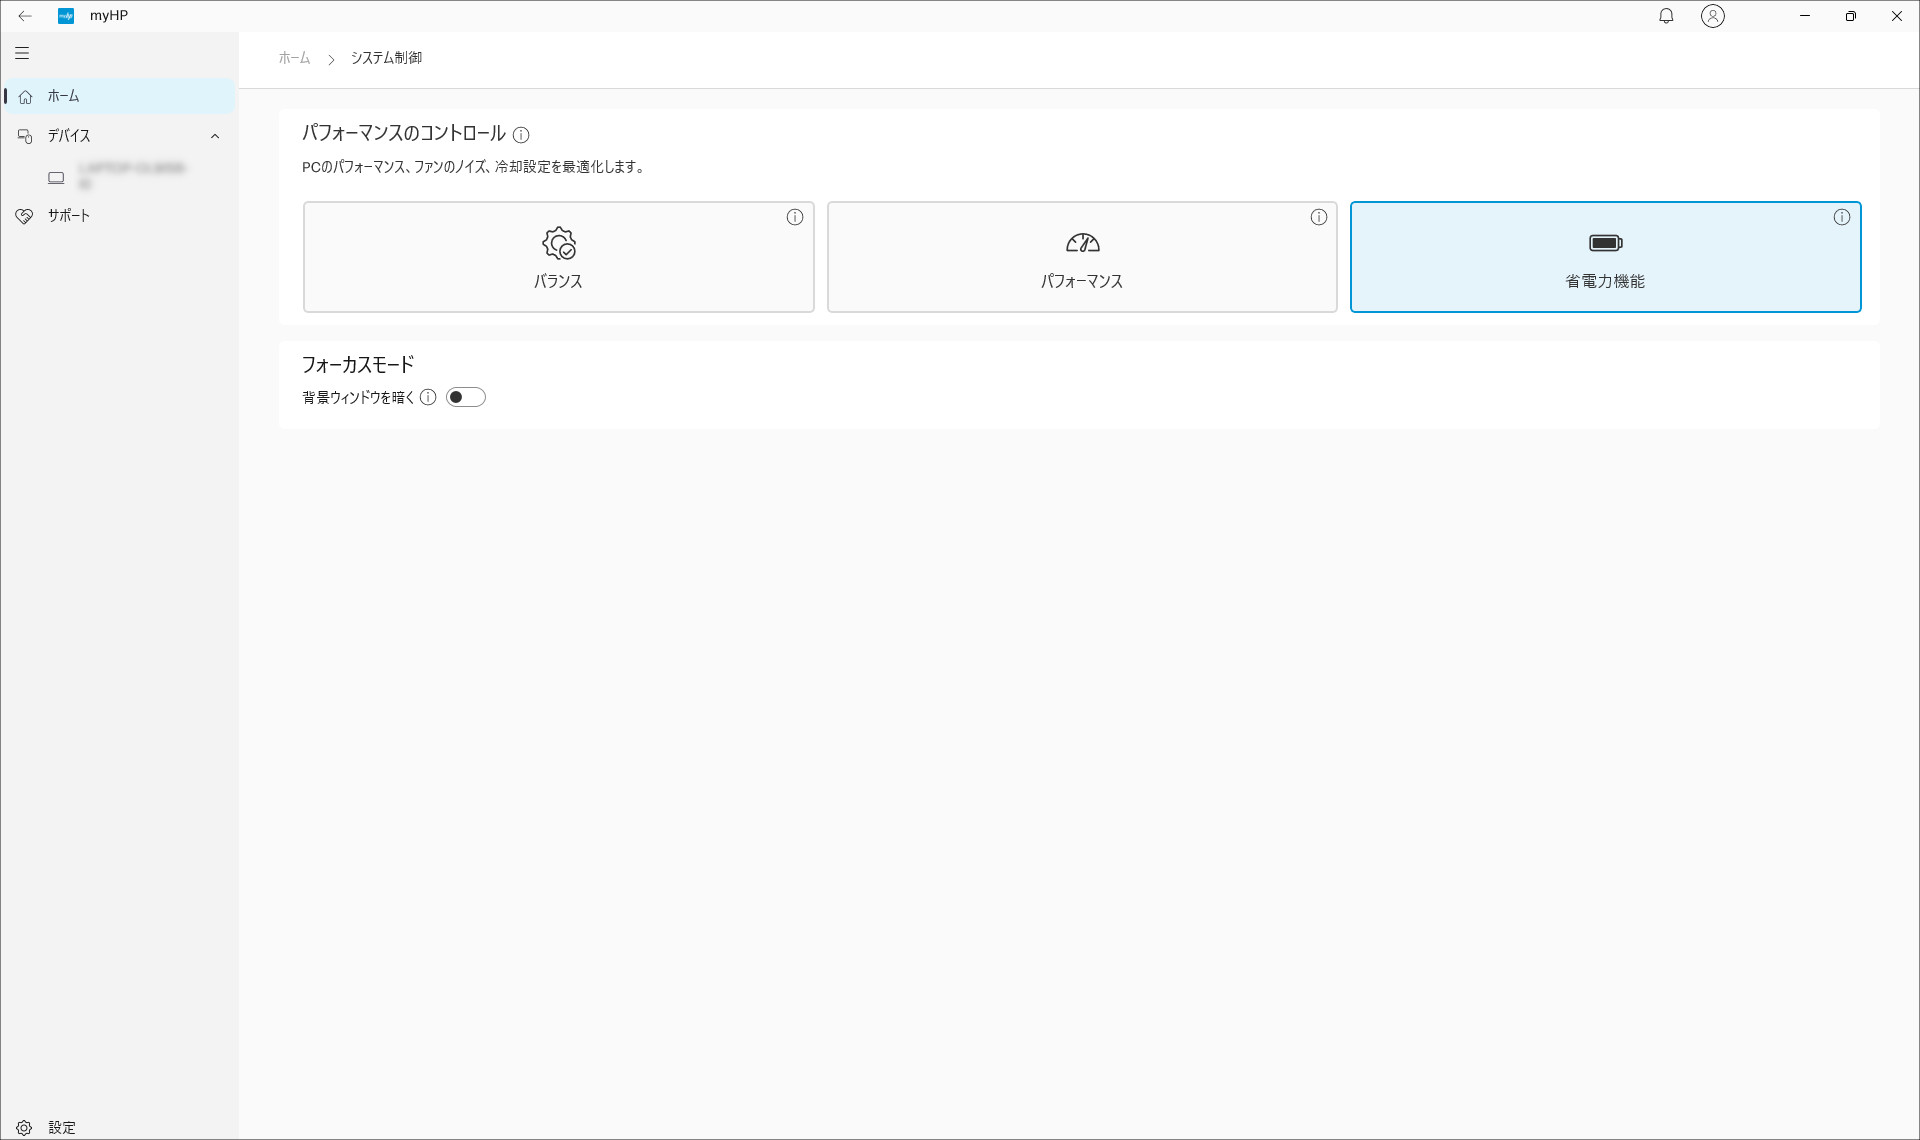Screen dimensions: 1920x1140
Task: Select the バランス performance mode
Action: [x=558, y=258]
